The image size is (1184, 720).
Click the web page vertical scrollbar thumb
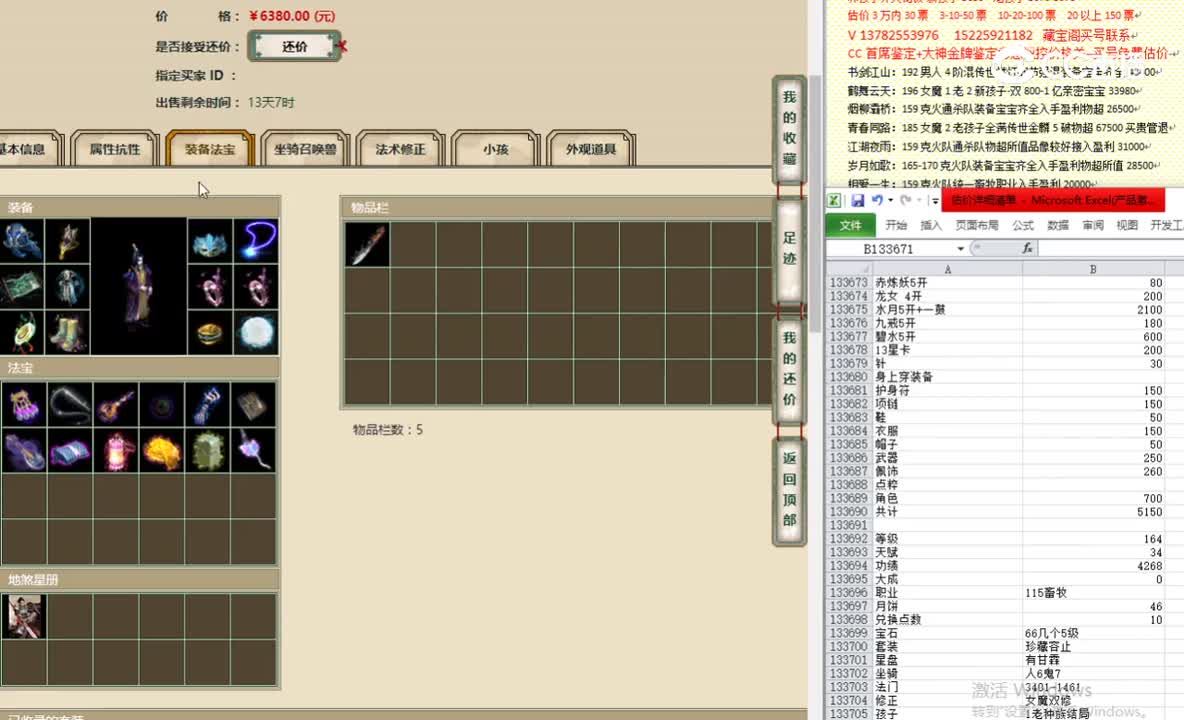pos(815,204)
